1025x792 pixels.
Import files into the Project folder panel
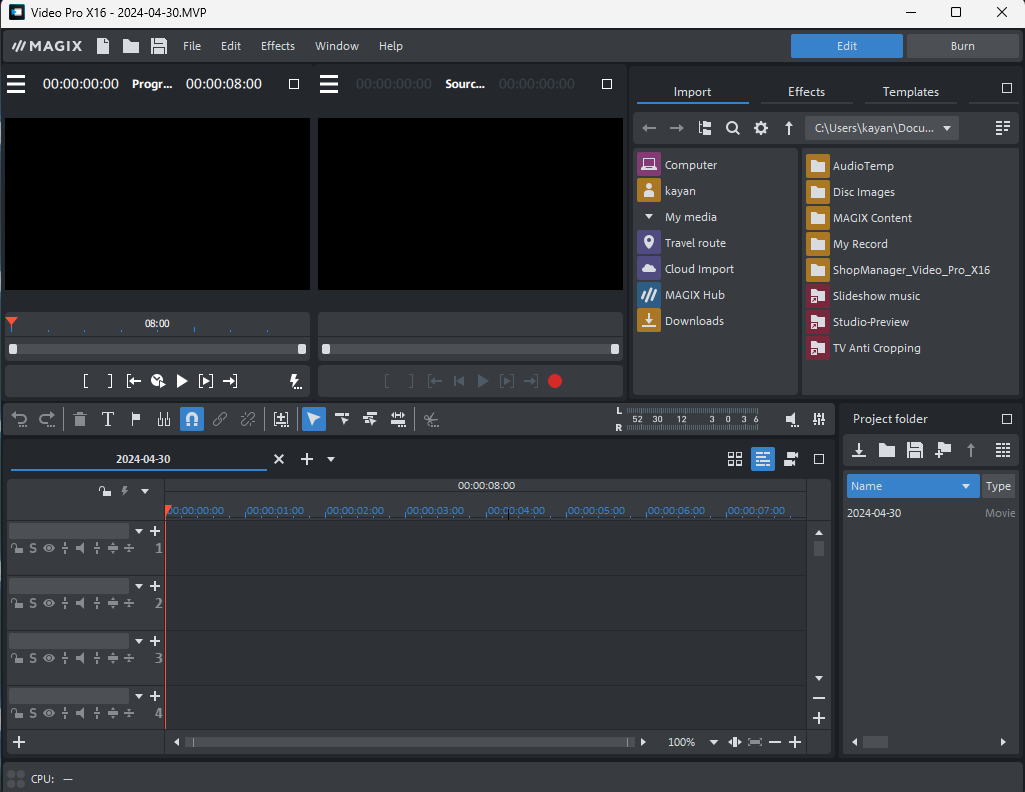click(x=859, y=450)
